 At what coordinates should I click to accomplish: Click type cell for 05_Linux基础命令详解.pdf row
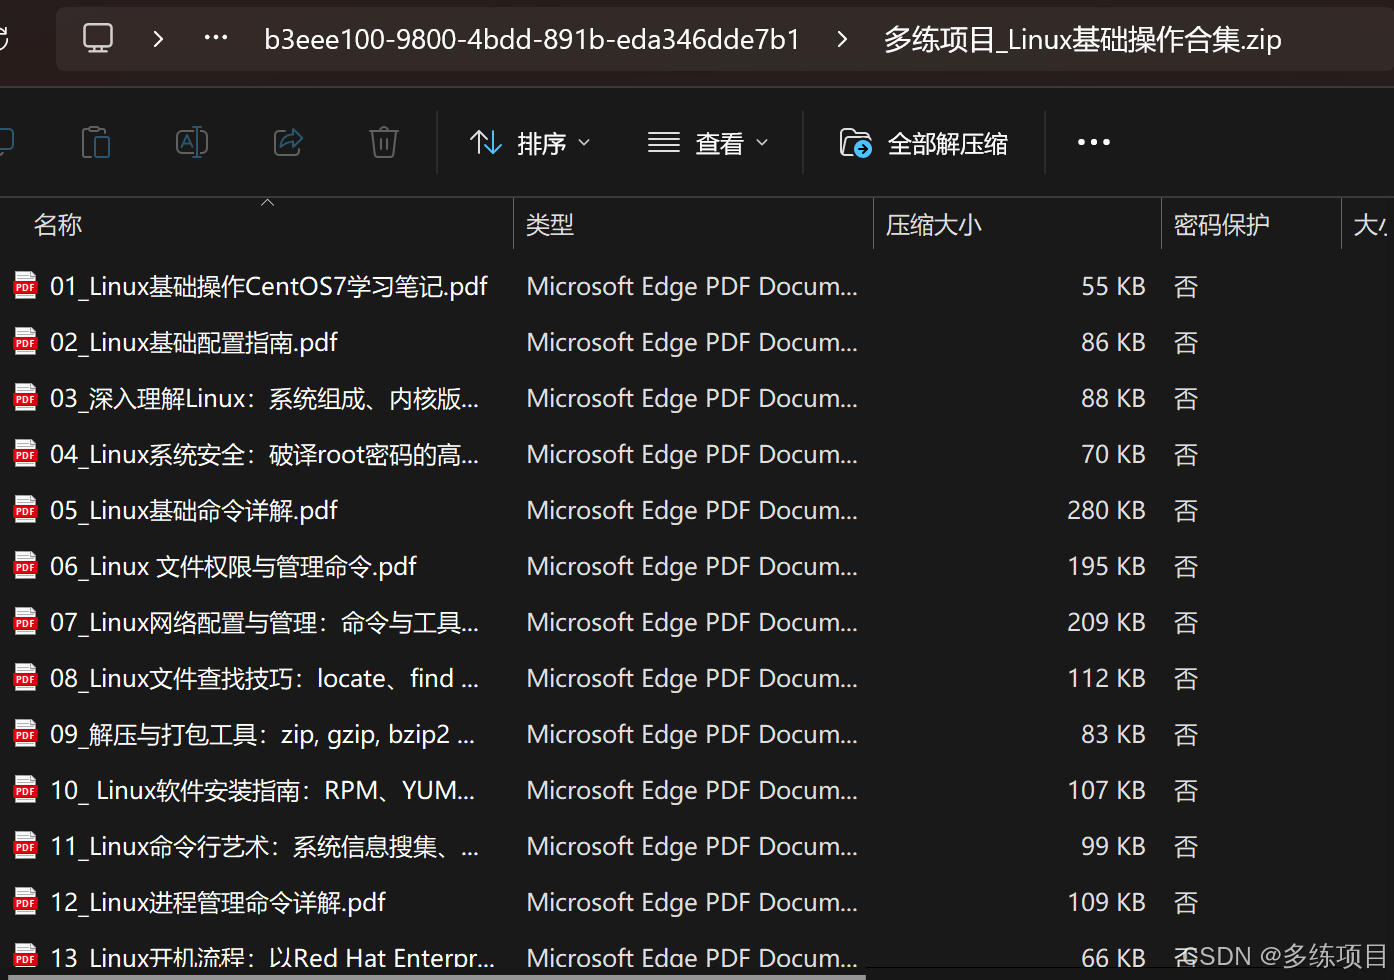(x=692, y=511)
